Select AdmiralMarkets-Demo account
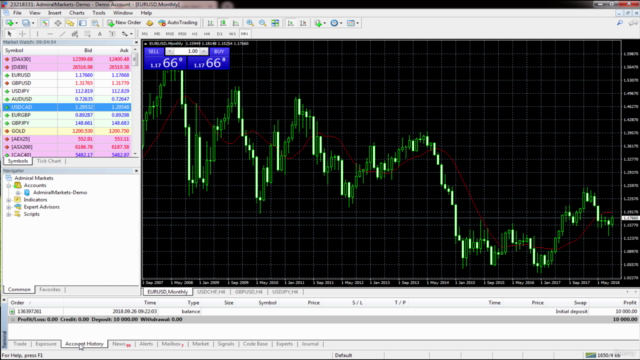Image resolution: width=640 pixels, height=360 pixels. coord(60,193)
